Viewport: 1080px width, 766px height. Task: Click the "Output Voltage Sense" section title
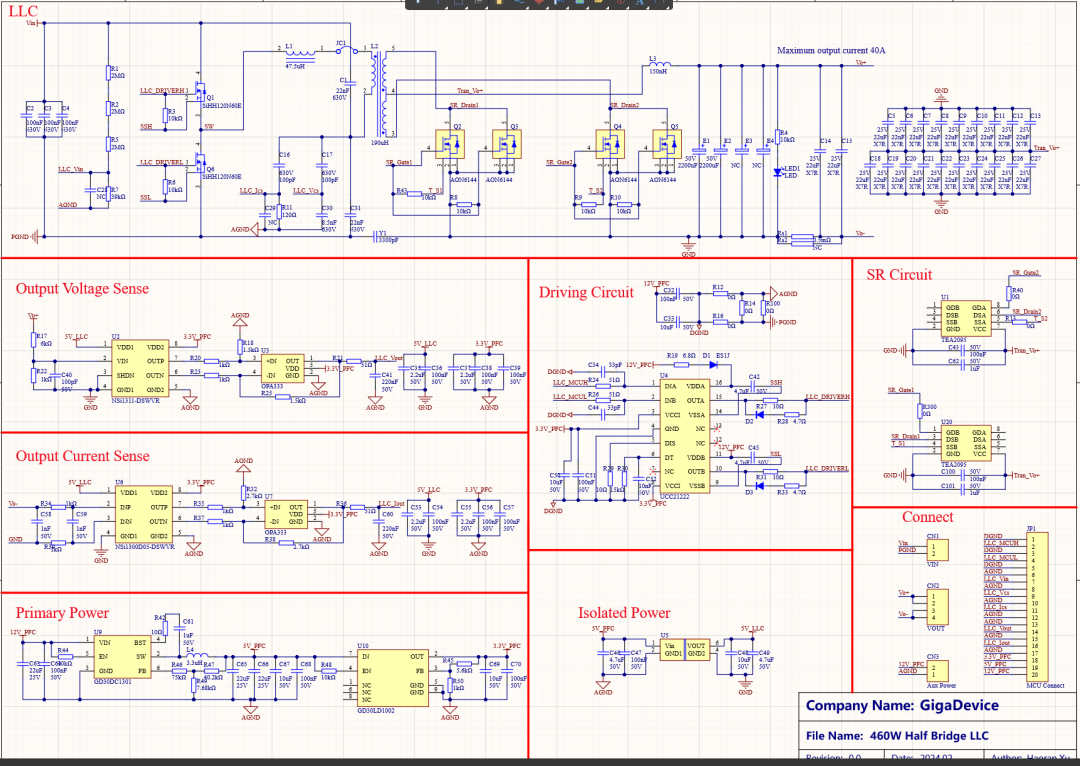[82, 289]
